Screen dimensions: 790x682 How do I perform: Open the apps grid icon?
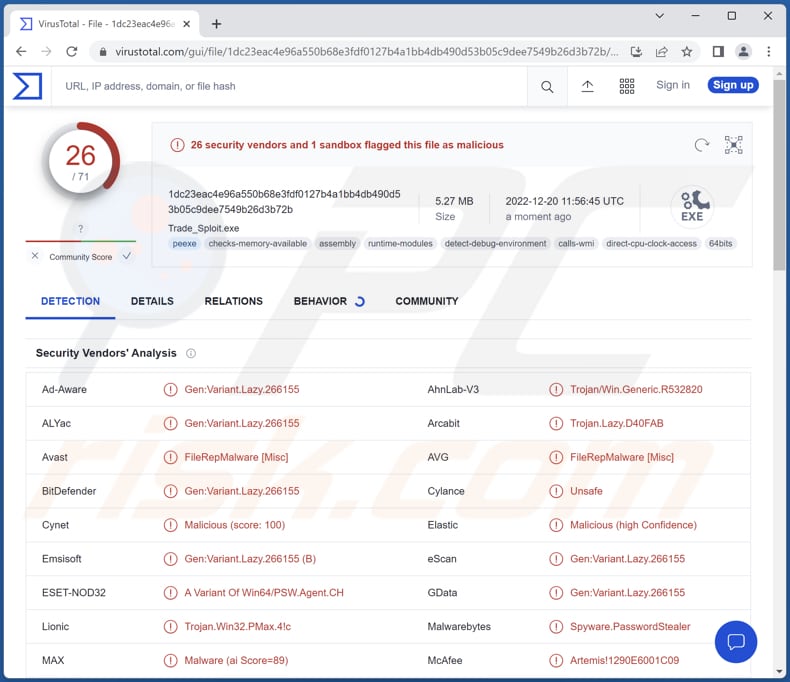[x=627, y=86]
